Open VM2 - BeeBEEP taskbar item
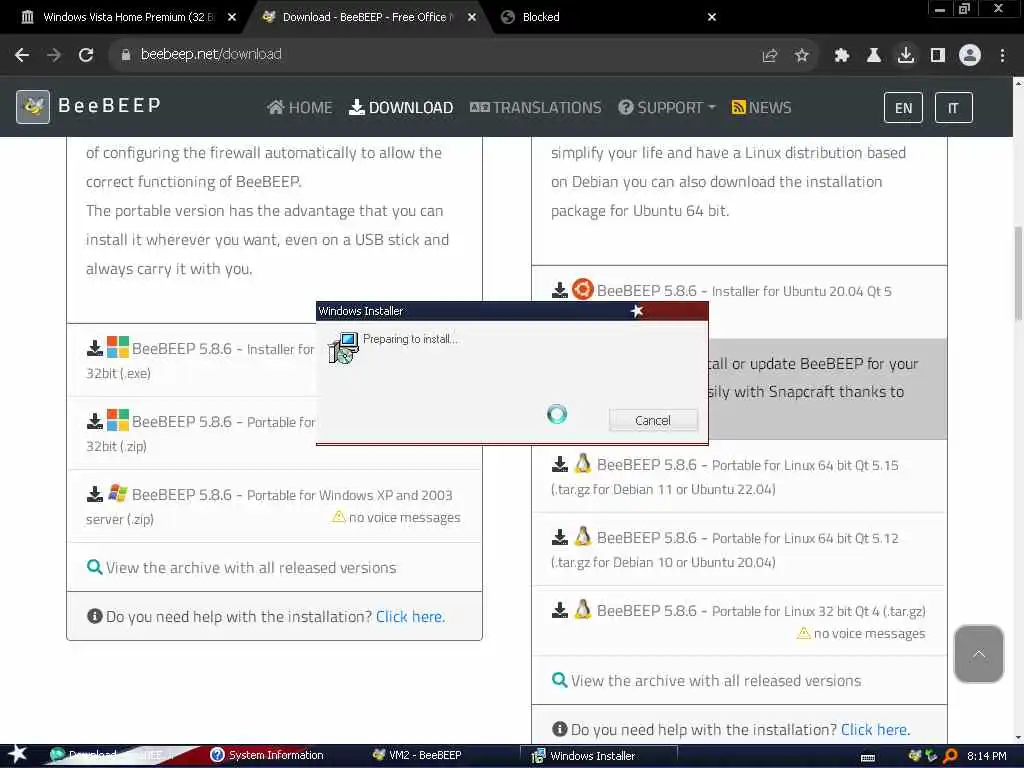The image size is (1024, 768). coord(418,755)
